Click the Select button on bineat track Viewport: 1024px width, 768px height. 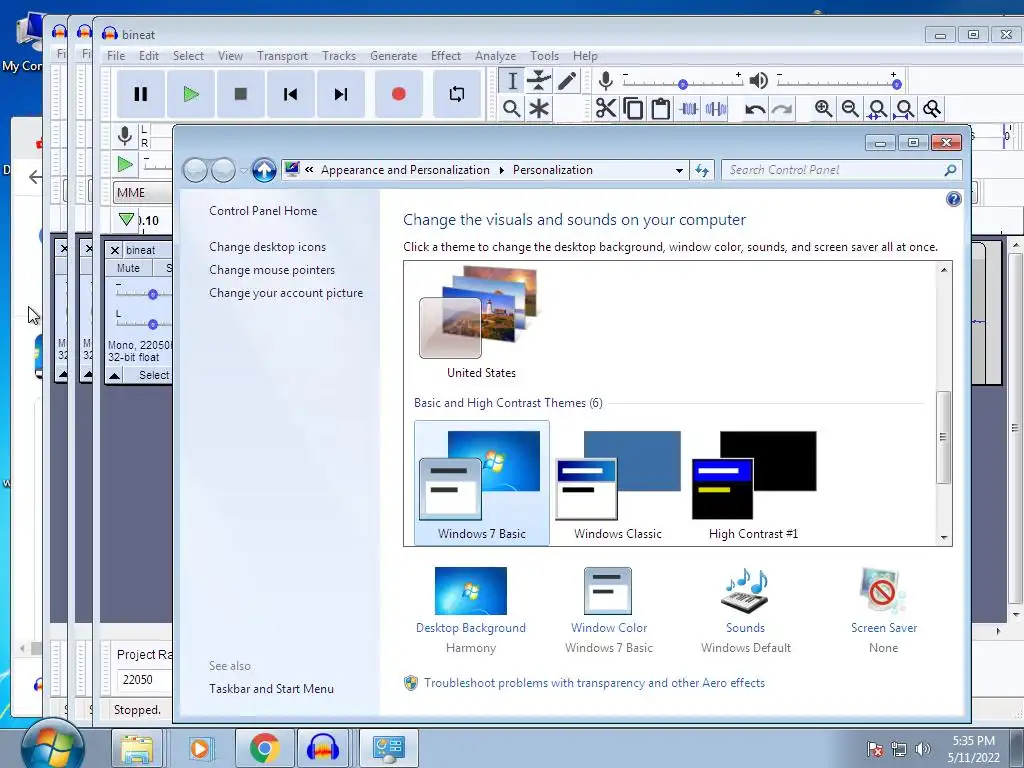[154, 376]
